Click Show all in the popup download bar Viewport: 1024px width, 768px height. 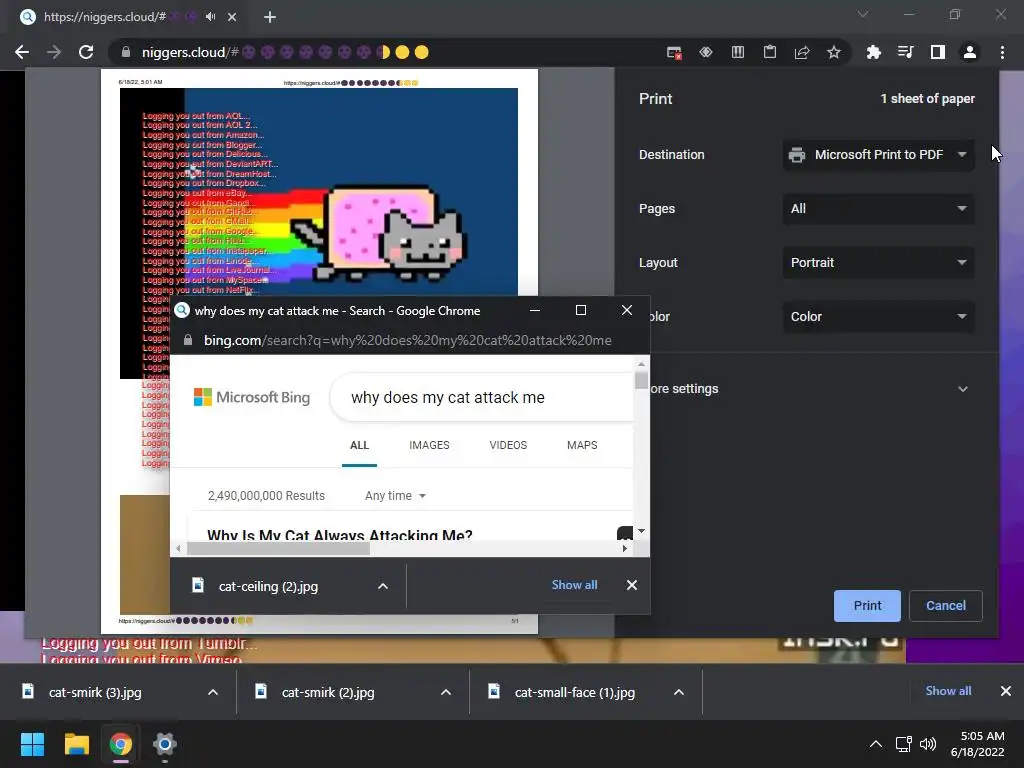click(574, 585)
